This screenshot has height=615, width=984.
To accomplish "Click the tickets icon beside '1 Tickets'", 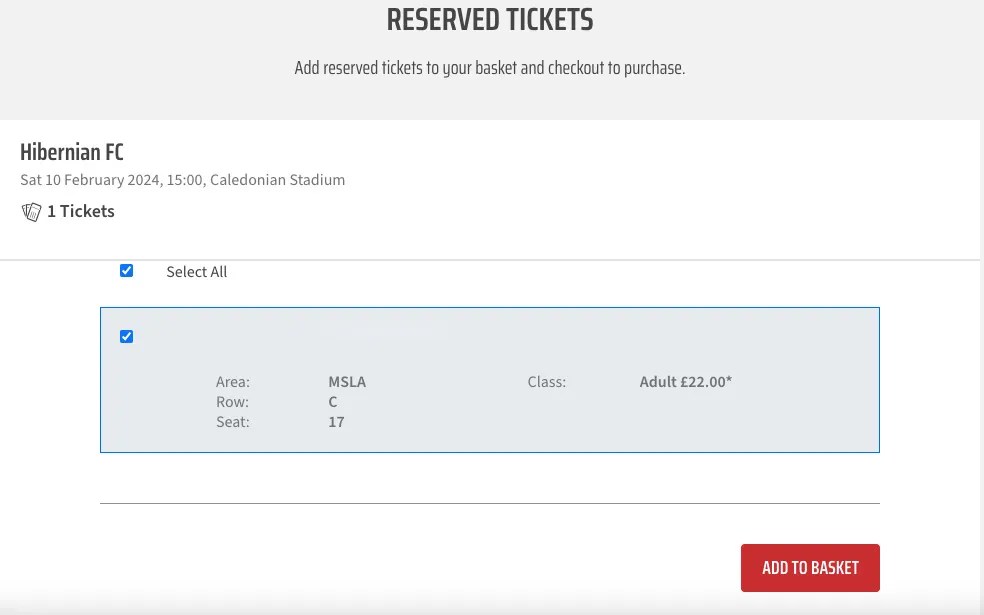I will tap(31, 212).
